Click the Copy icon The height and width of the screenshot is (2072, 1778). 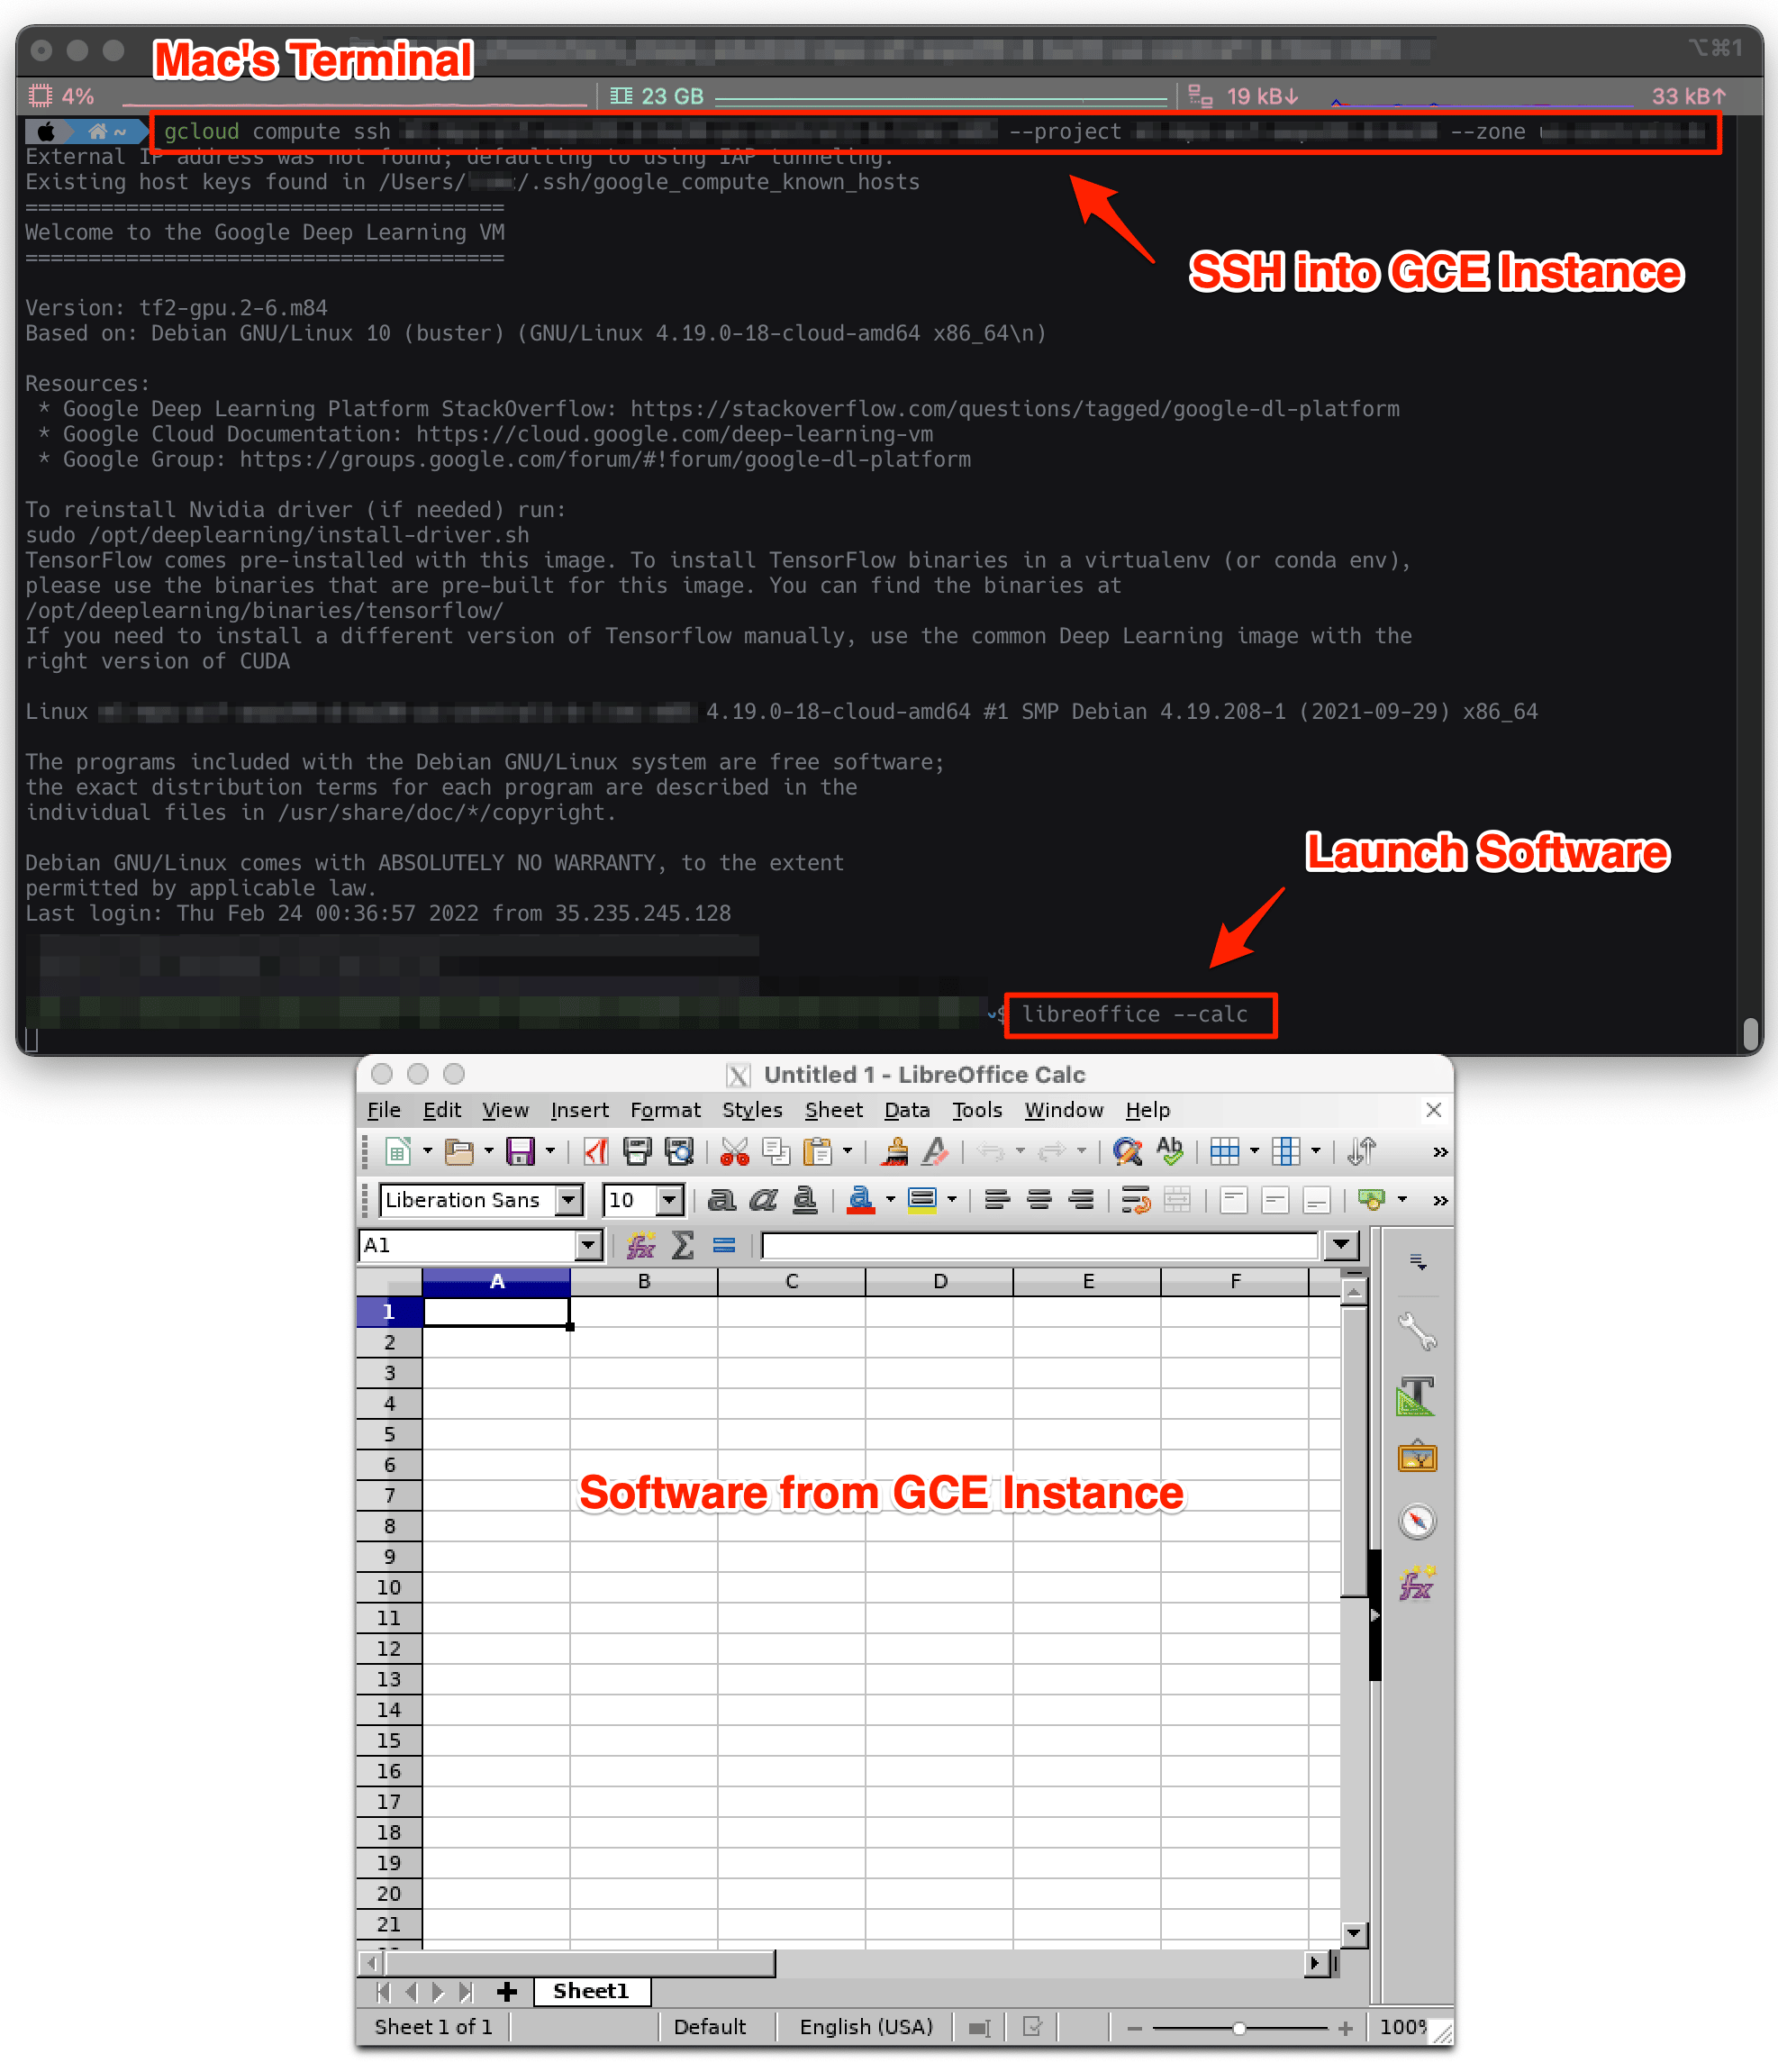776,1151
